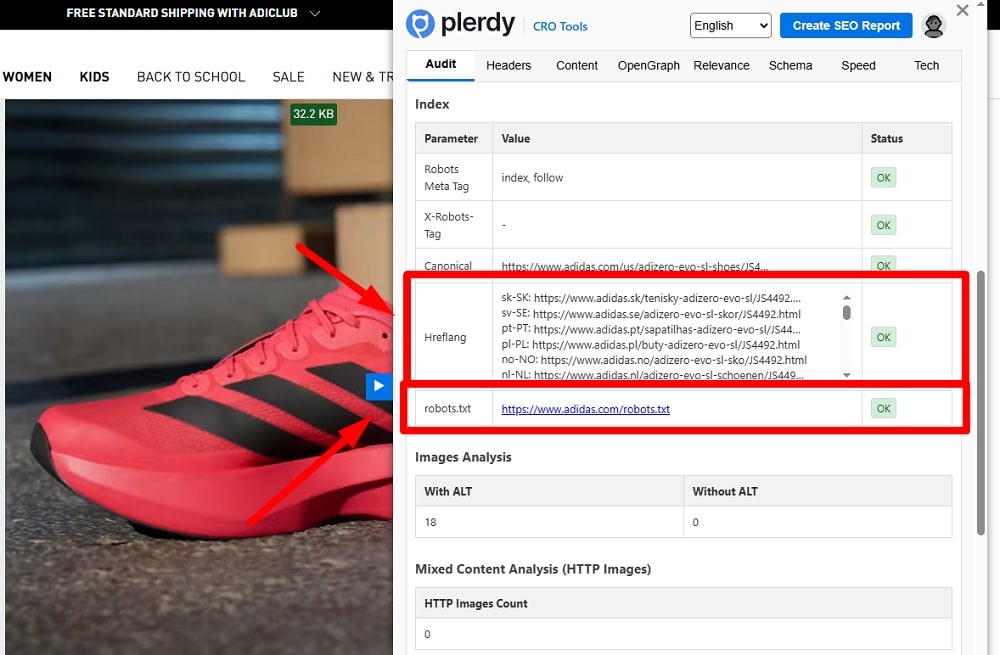The height and width of the screenshot is (655, 1000).
Task: Open the English language dropdown
Action: 730,25
